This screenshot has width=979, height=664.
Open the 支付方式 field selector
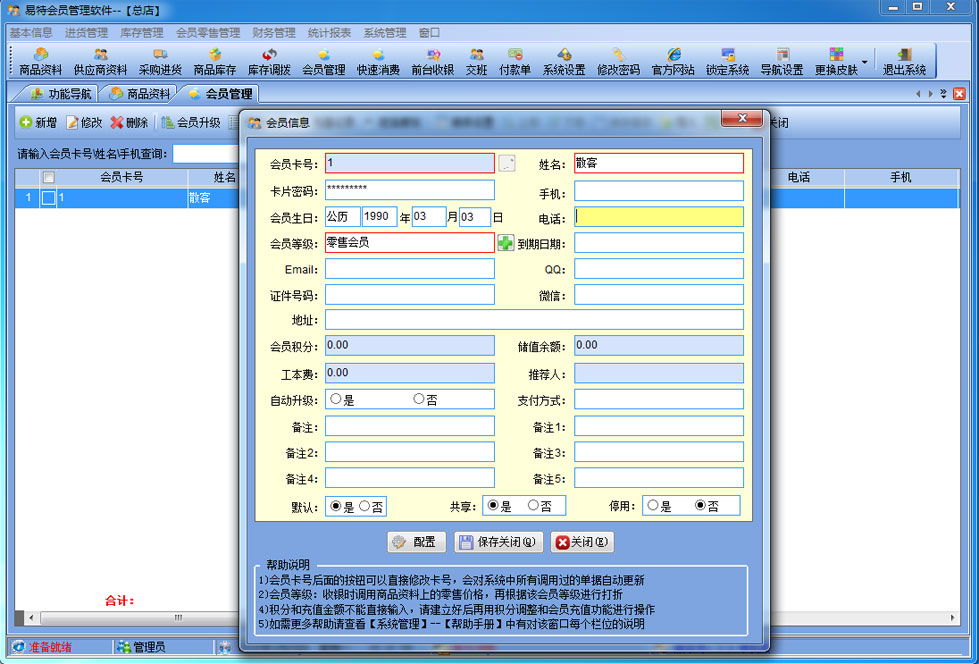point(658,399)
